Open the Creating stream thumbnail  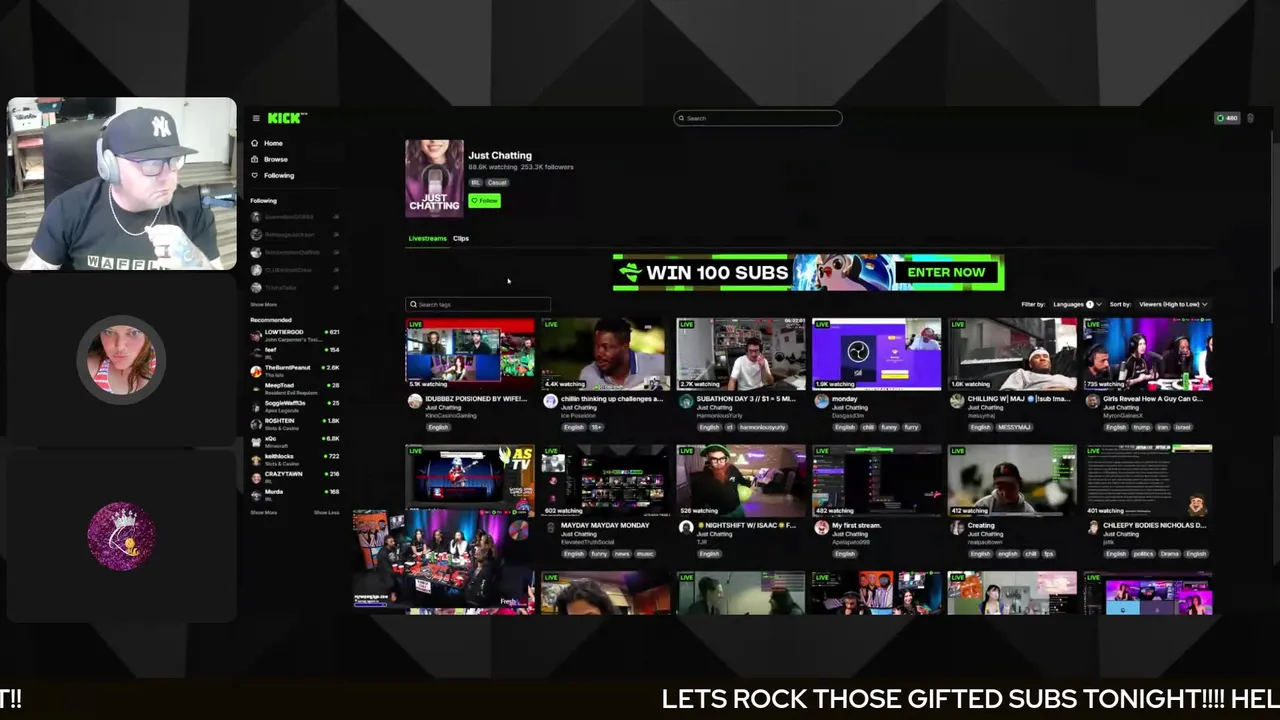(1013, 480)
